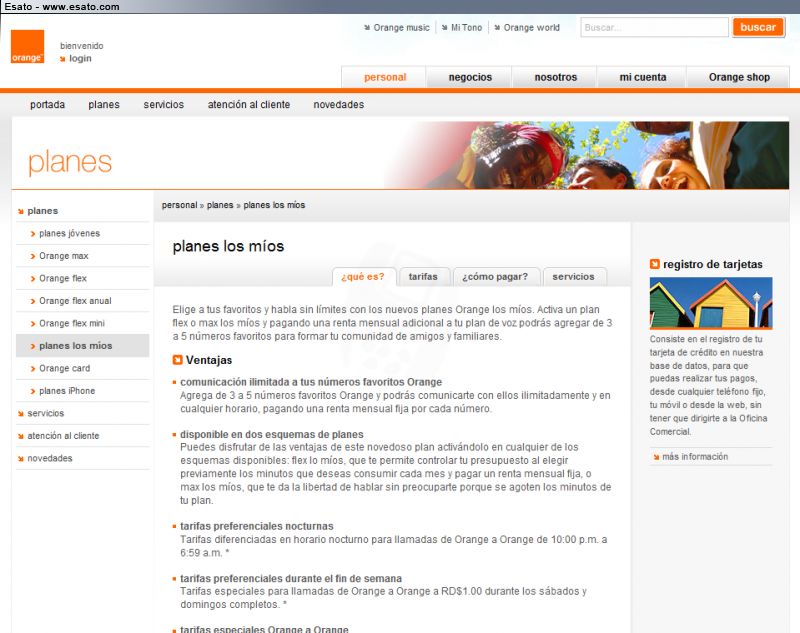Select Orange max in the sidebar
The height and width of the screenshot is (633, 800).
[x=83, y=256]
